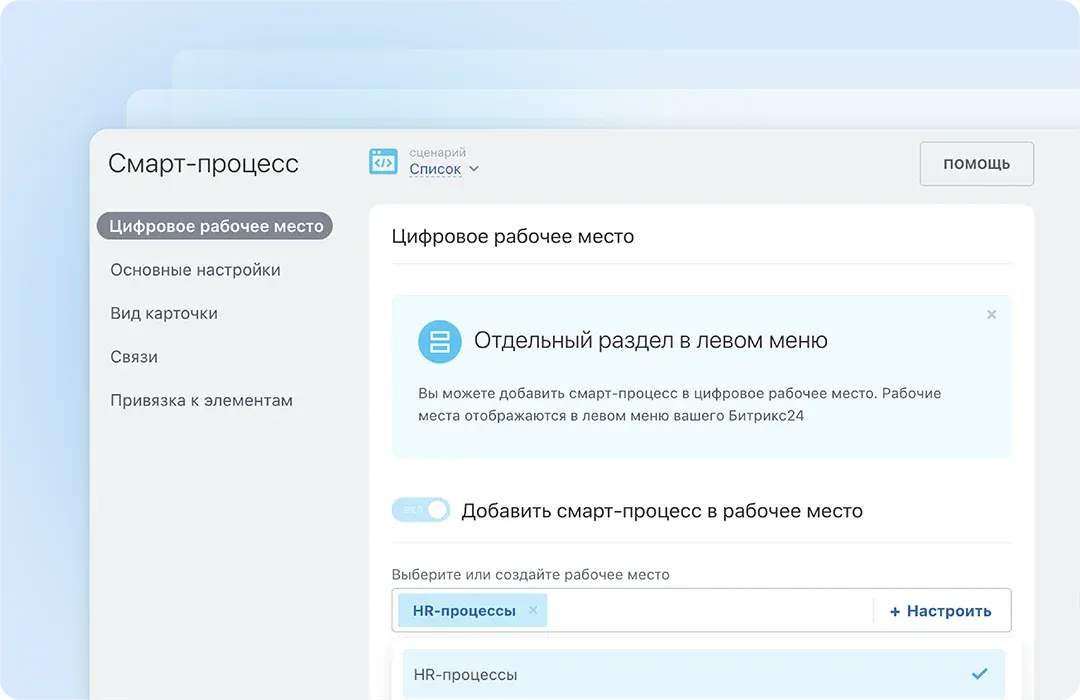Screen dimensions: 1080x700
Task: Remove the HR-процессы tag via its X
Action: (533, 610)
